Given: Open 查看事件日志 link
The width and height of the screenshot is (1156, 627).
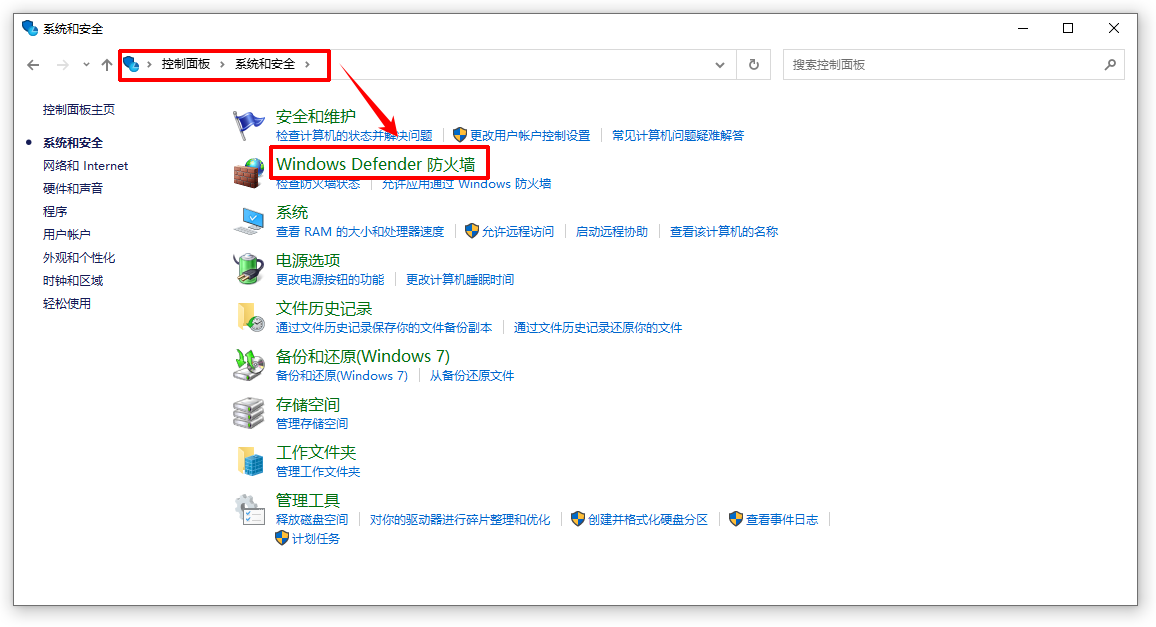Looking at the screenshot, I should coord(781,519).
